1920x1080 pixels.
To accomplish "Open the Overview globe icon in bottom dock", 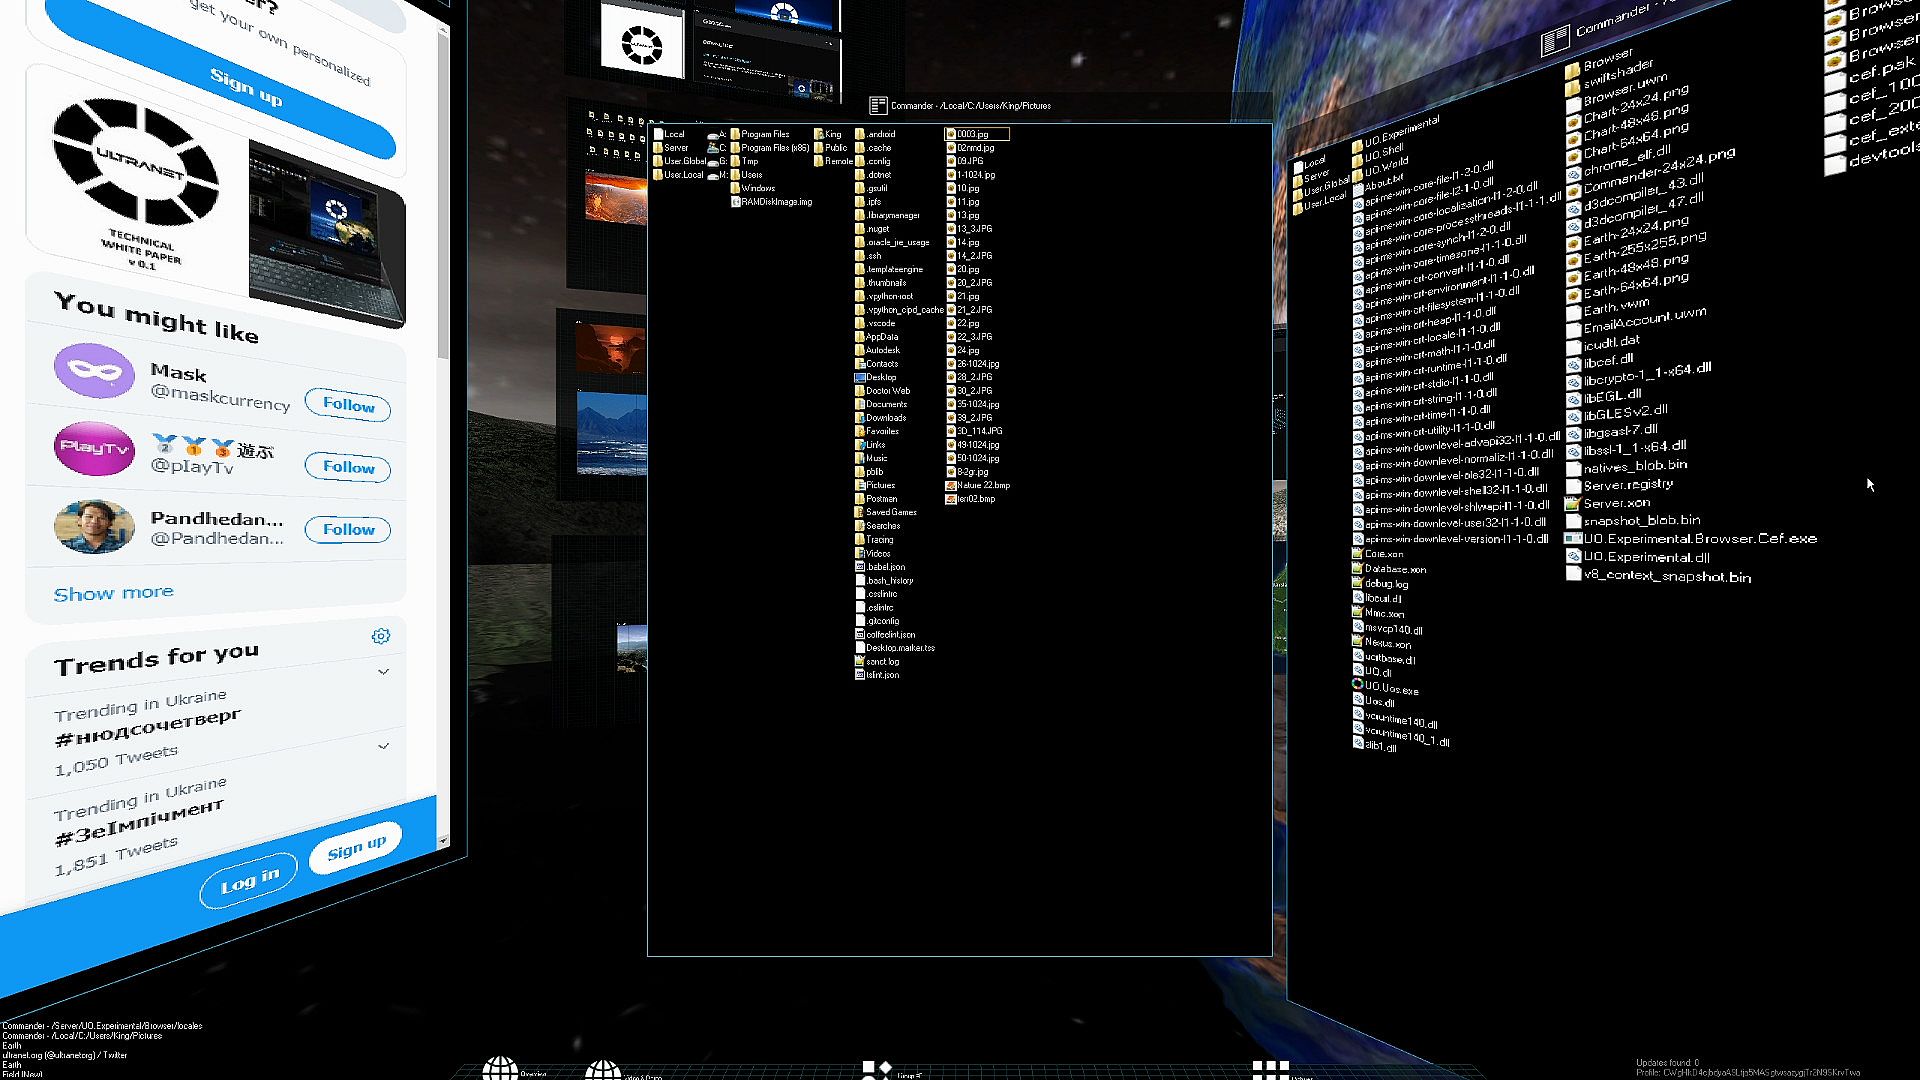I will point(500,1068).
